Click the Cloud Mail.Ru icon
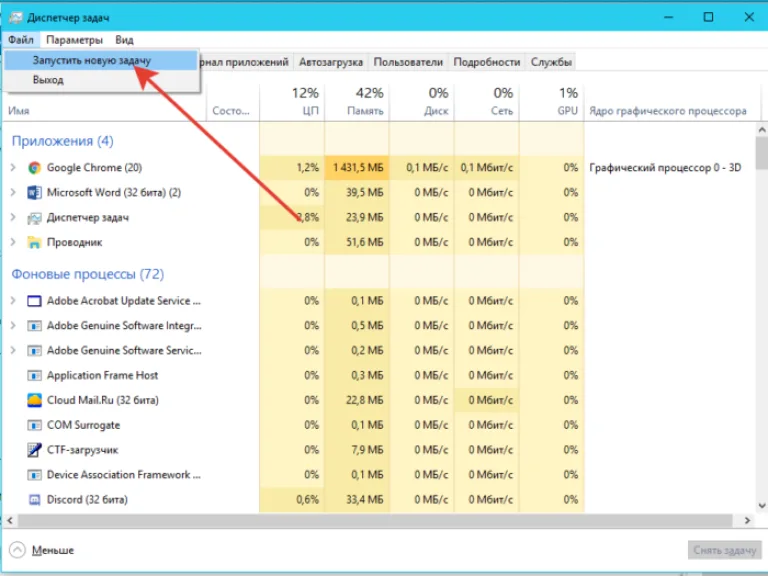 (34, 400)
